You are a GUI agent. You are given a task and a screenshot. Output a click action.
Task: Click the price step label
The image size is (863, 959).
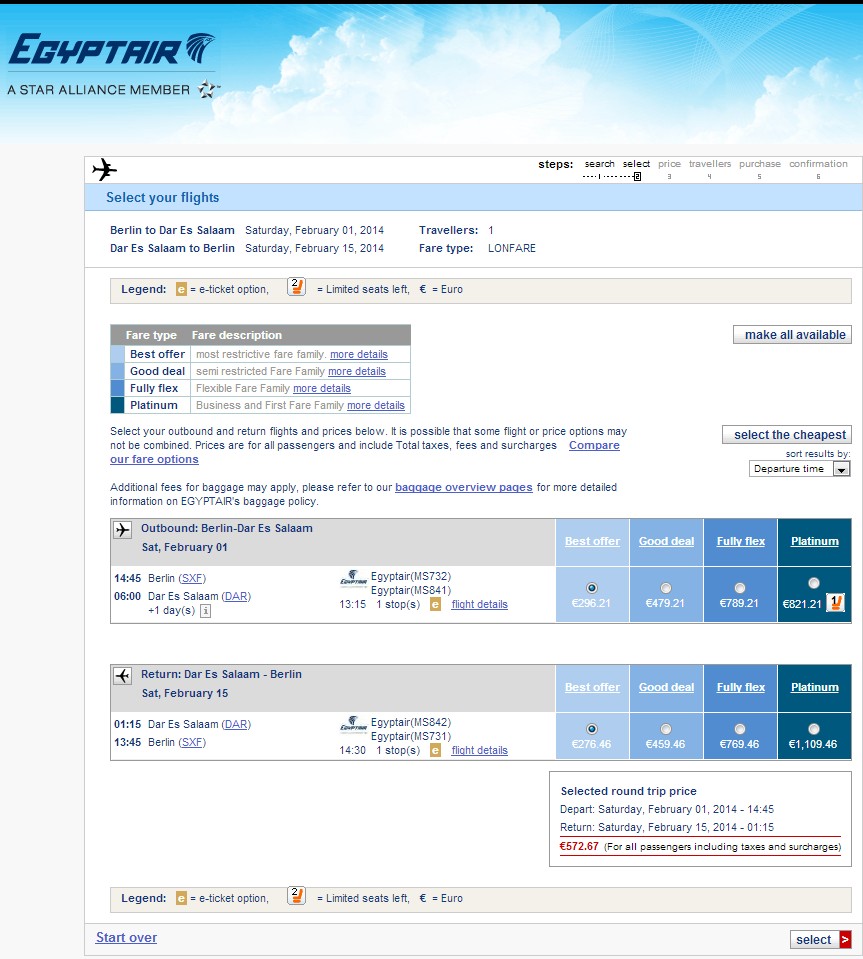[x=669, y=164]
